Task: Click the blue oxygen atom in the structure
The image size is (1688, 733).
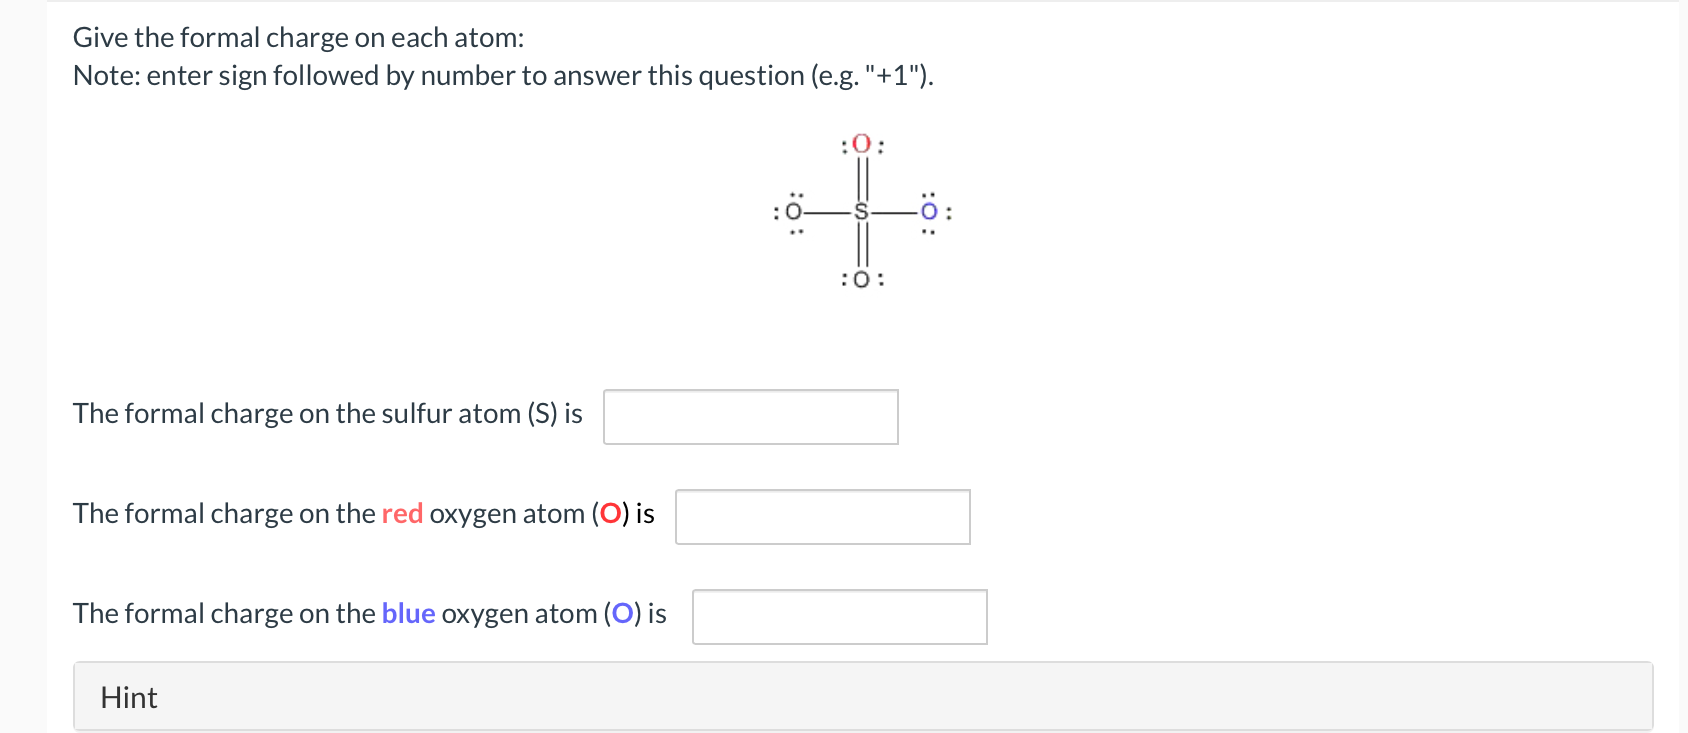Action: click(927, 212)
